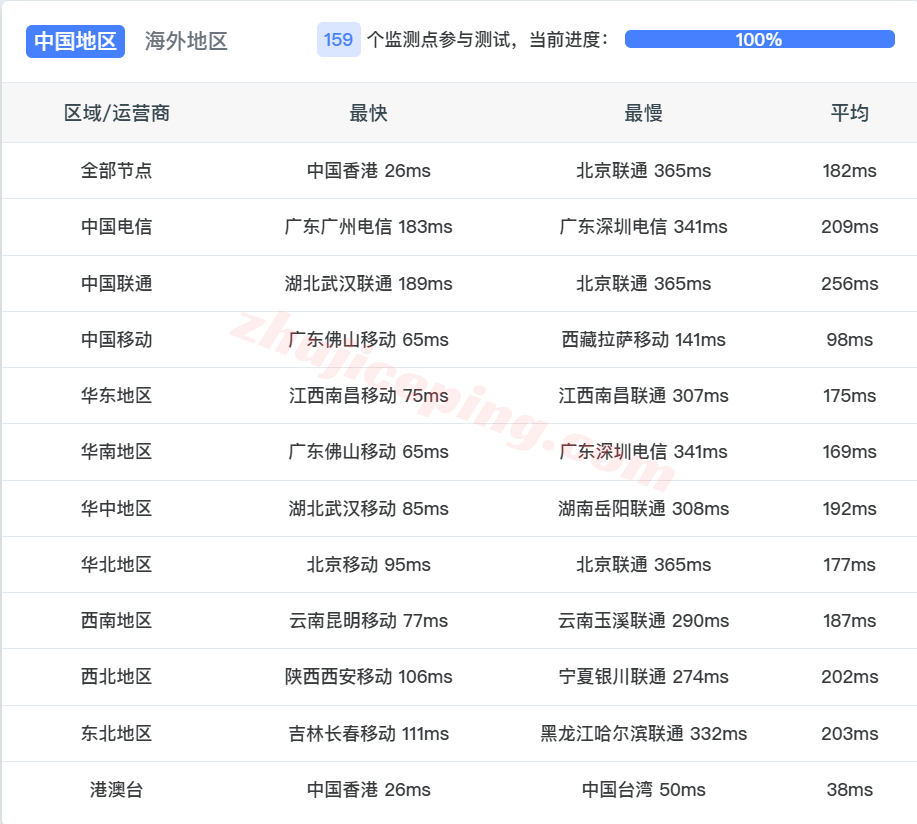The image size is (917, 824).
Task: Click 湖北武汉联通 189ms cell
Action: tap(369, 283)
